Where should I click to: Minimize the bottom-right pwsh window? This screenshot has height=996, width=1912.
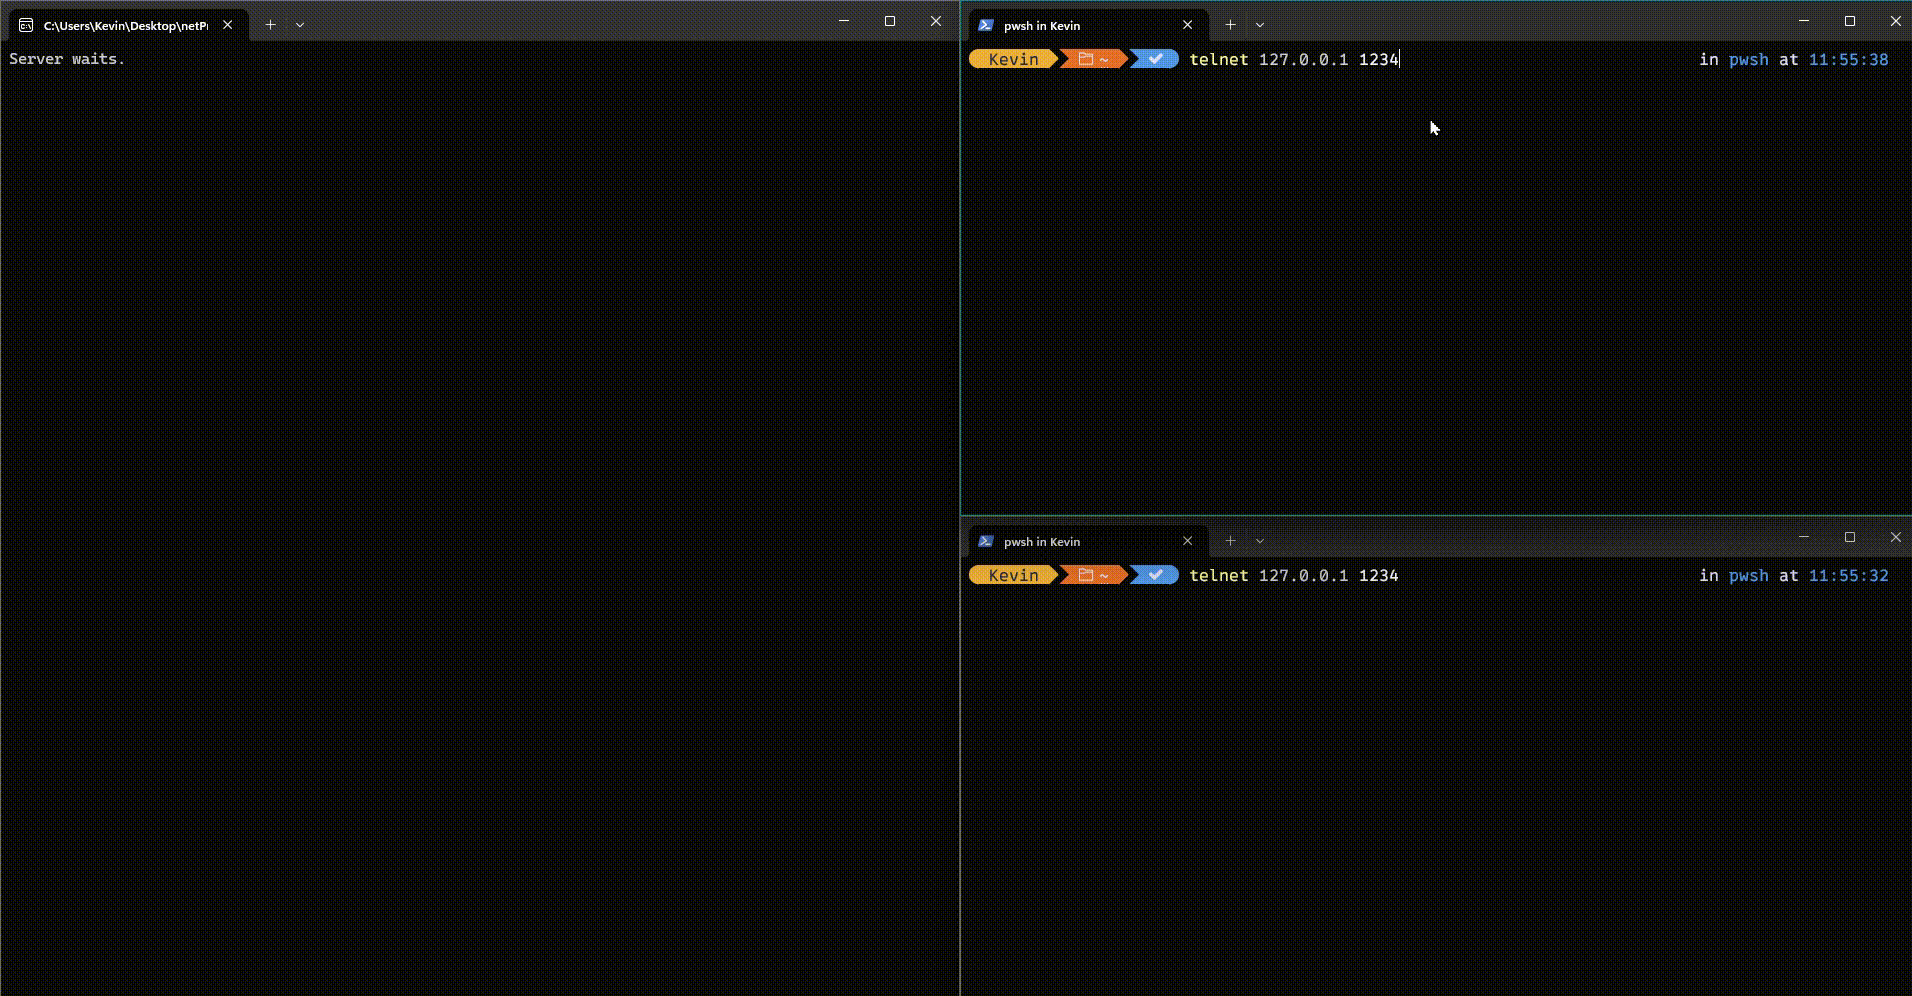pos(1804,537)
